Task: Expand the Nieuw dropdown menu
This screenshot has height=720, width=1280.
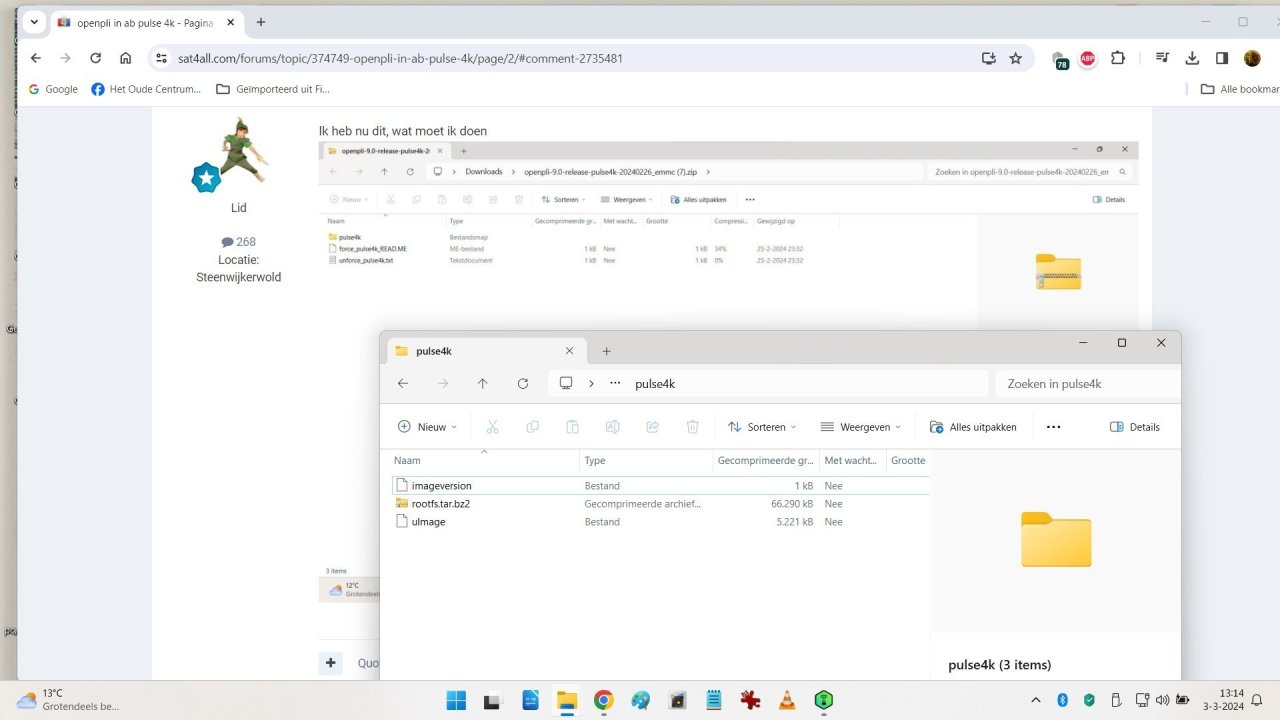Action: click(427, 427)
